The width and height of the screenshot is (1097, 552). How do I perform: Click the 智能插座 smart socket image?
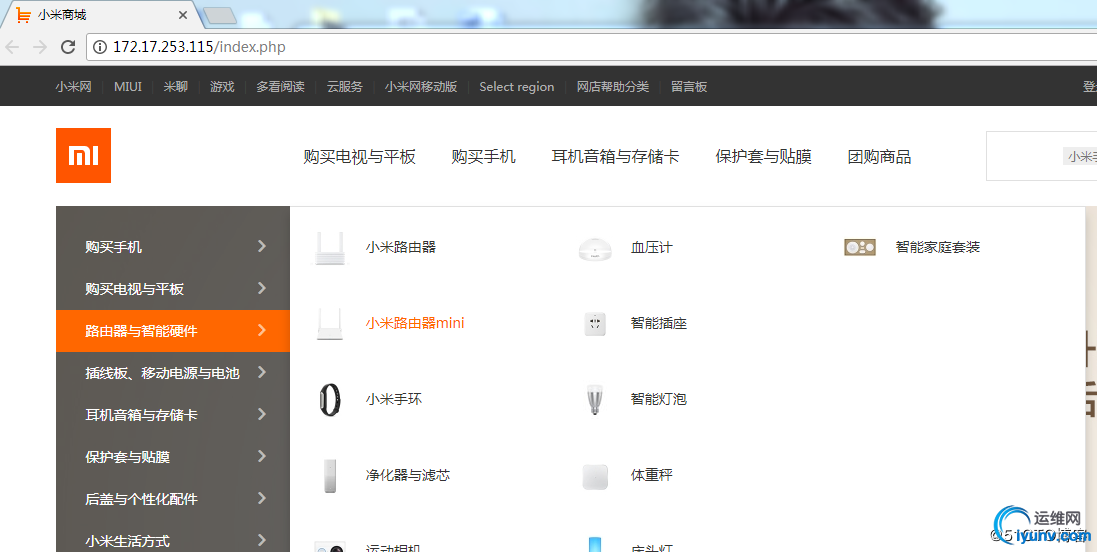595,323
